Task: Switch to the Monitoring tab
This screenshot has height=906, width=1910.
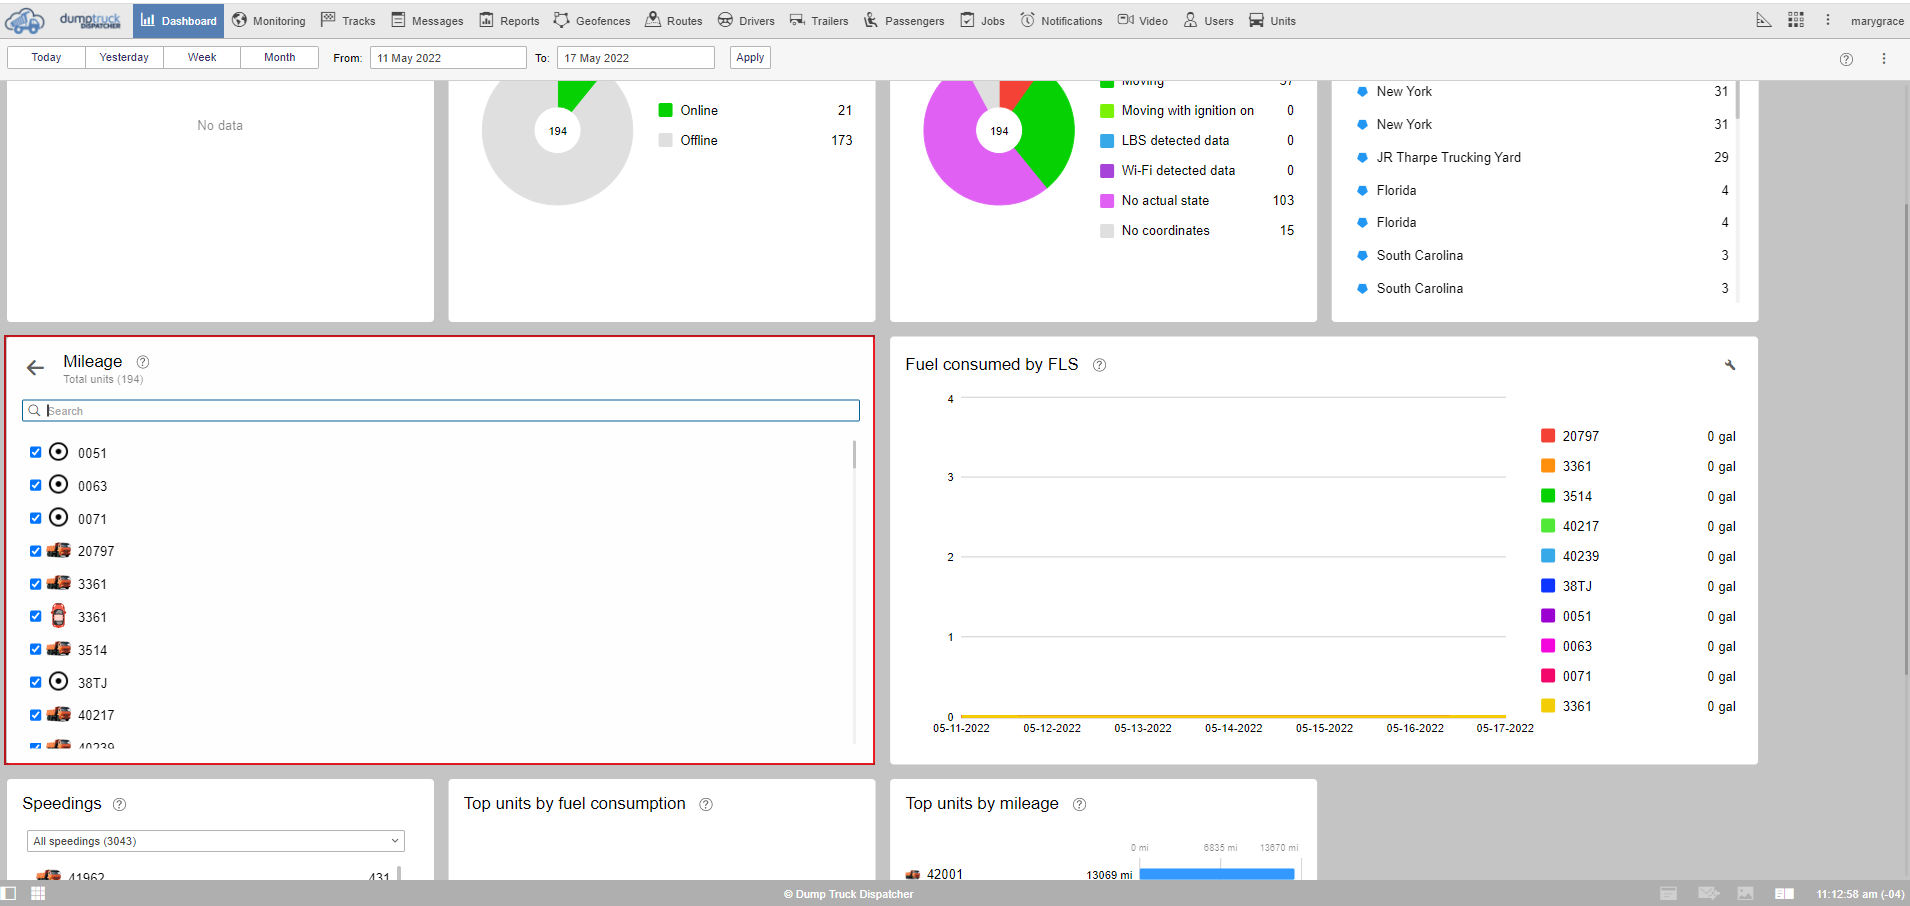Action: pyautogui.click(x=269, y=21)
